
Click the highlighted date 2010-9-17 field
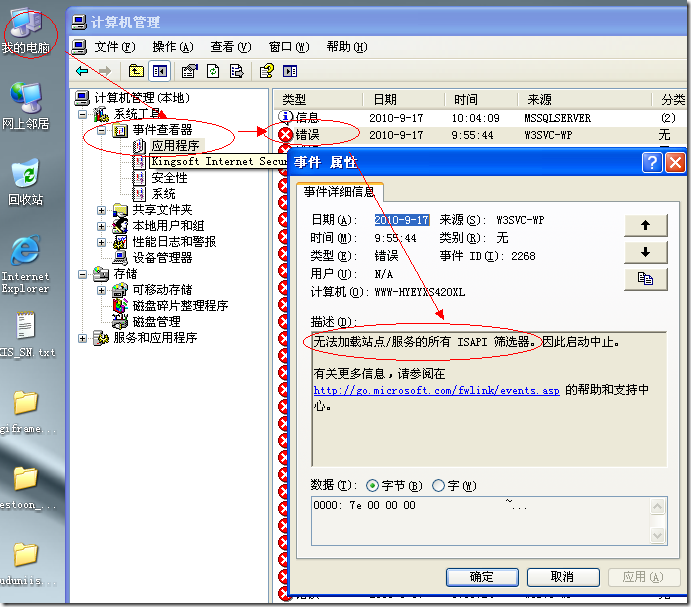(x=402, y=220)
